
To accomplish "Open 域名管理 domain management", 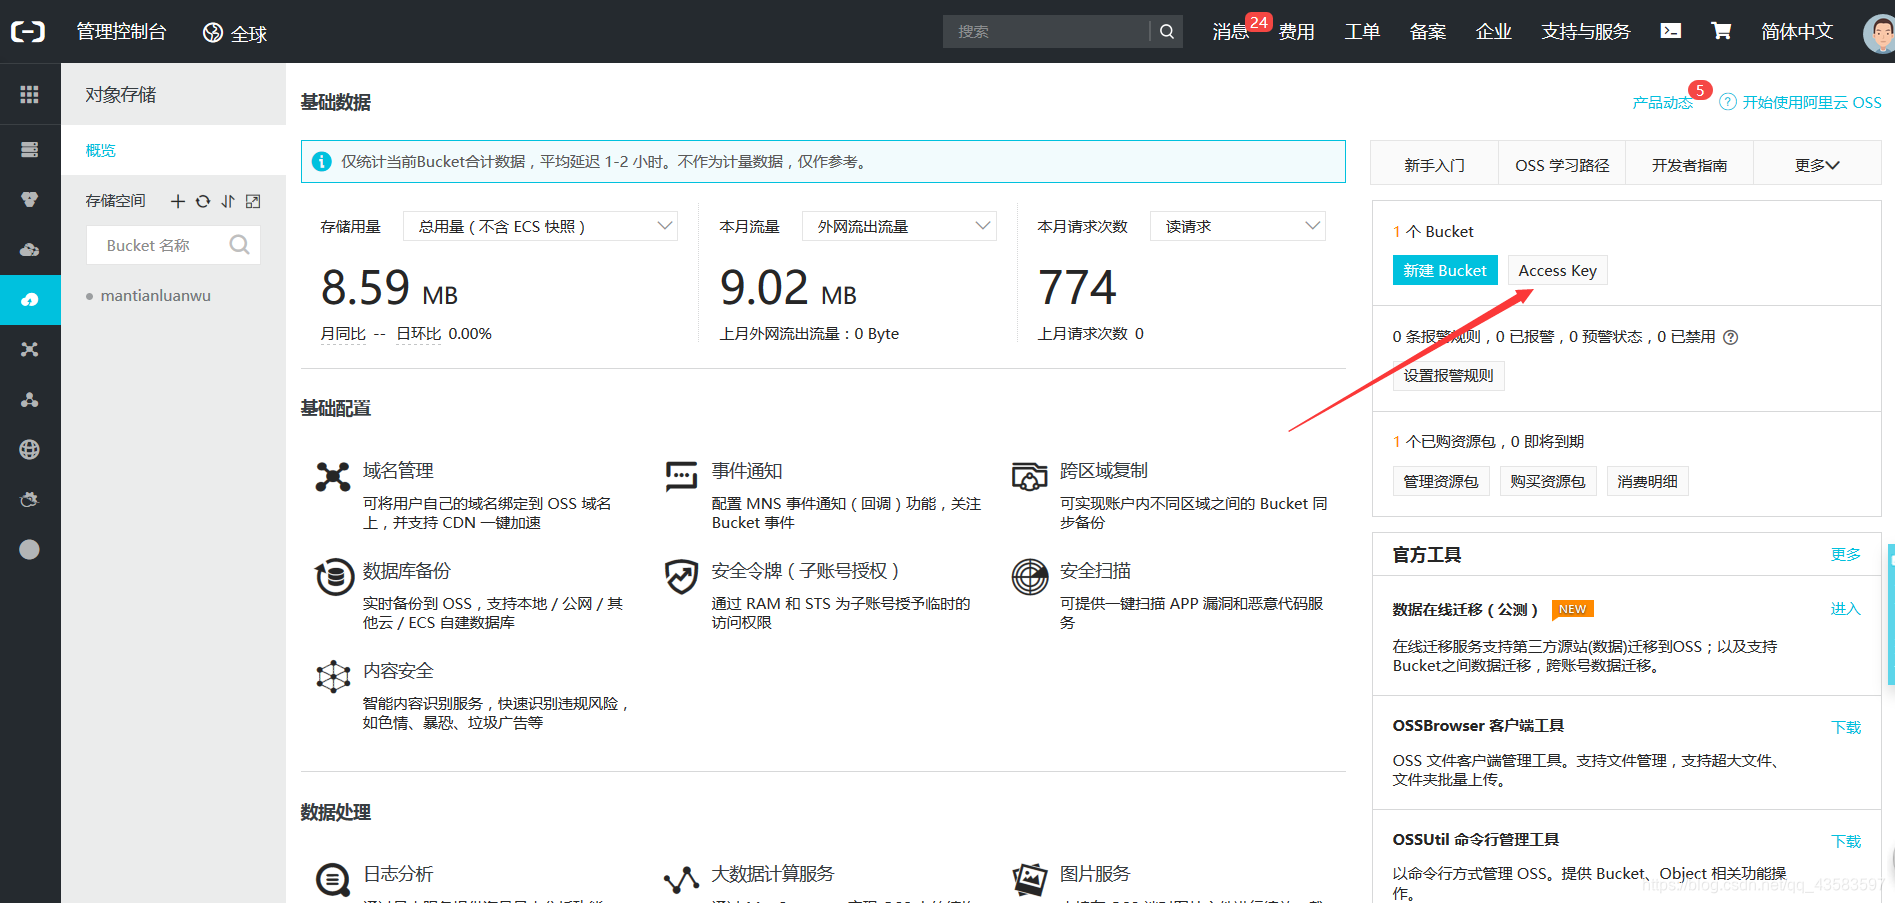I will (x=398, y=470).
